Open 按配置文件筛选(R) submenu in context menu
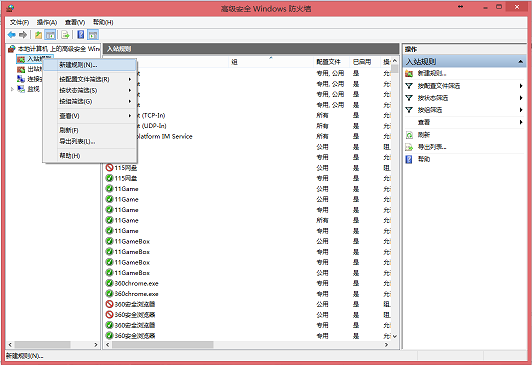Screen dimensions: 532x365 [x=90, y=79]
